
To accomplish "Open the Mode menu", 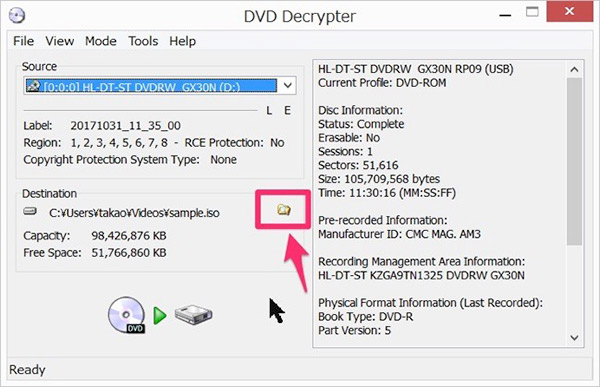I will [101, 41].
